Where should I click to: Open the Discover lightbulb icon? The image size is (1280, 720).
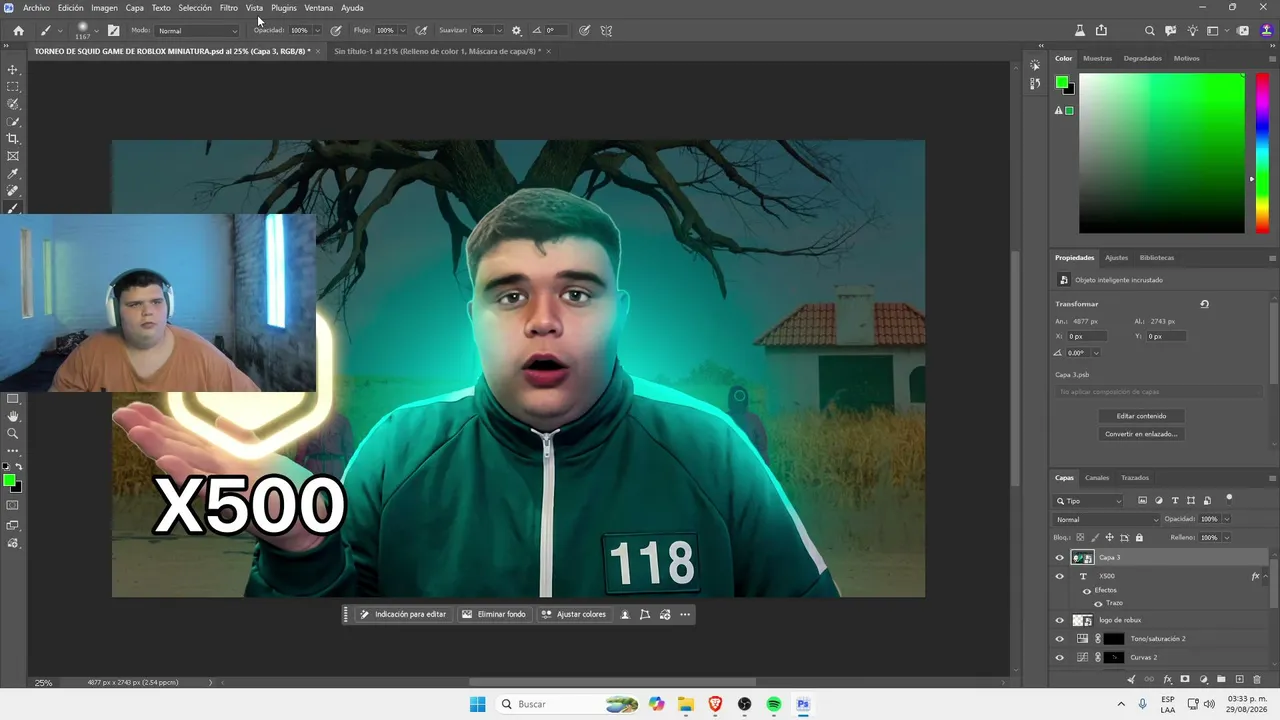click(x=1192, y=31)
